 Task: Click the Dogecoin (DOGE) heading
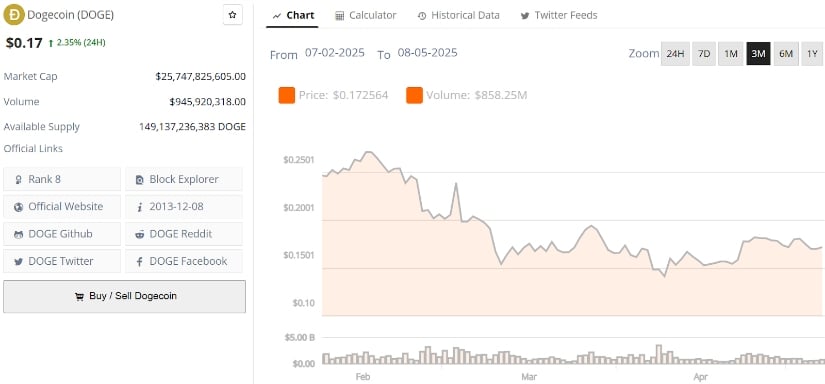tap(71, 15)
